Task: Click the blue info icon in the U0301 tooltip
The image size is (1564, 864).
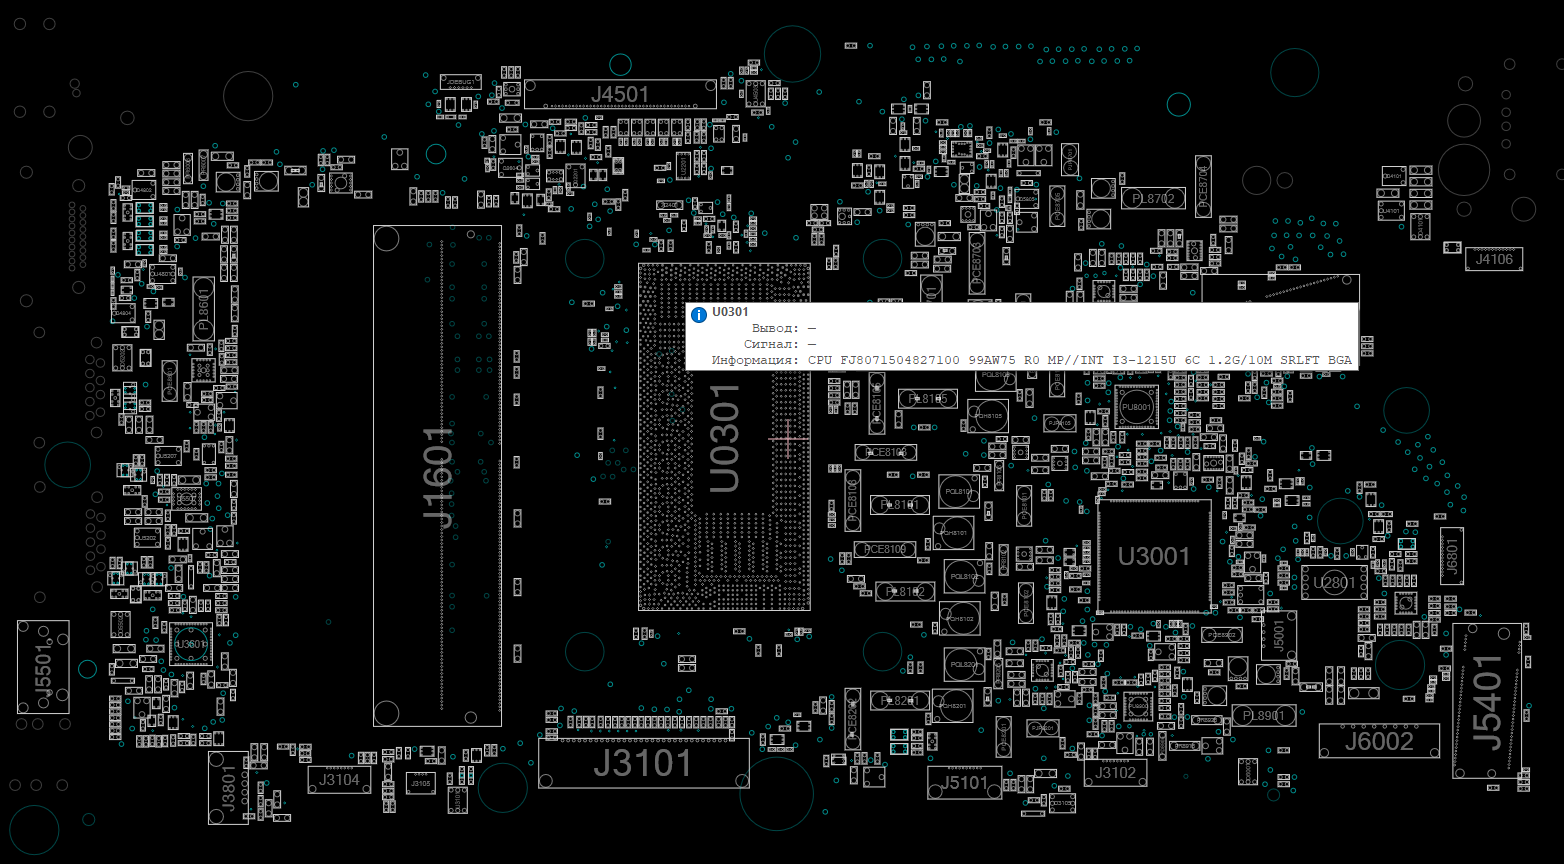Action: [699, 314]
